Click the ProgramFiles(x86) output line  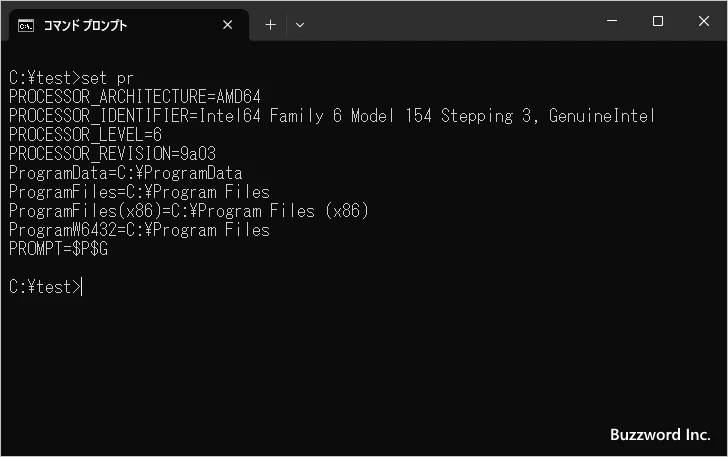coord(189,211)
